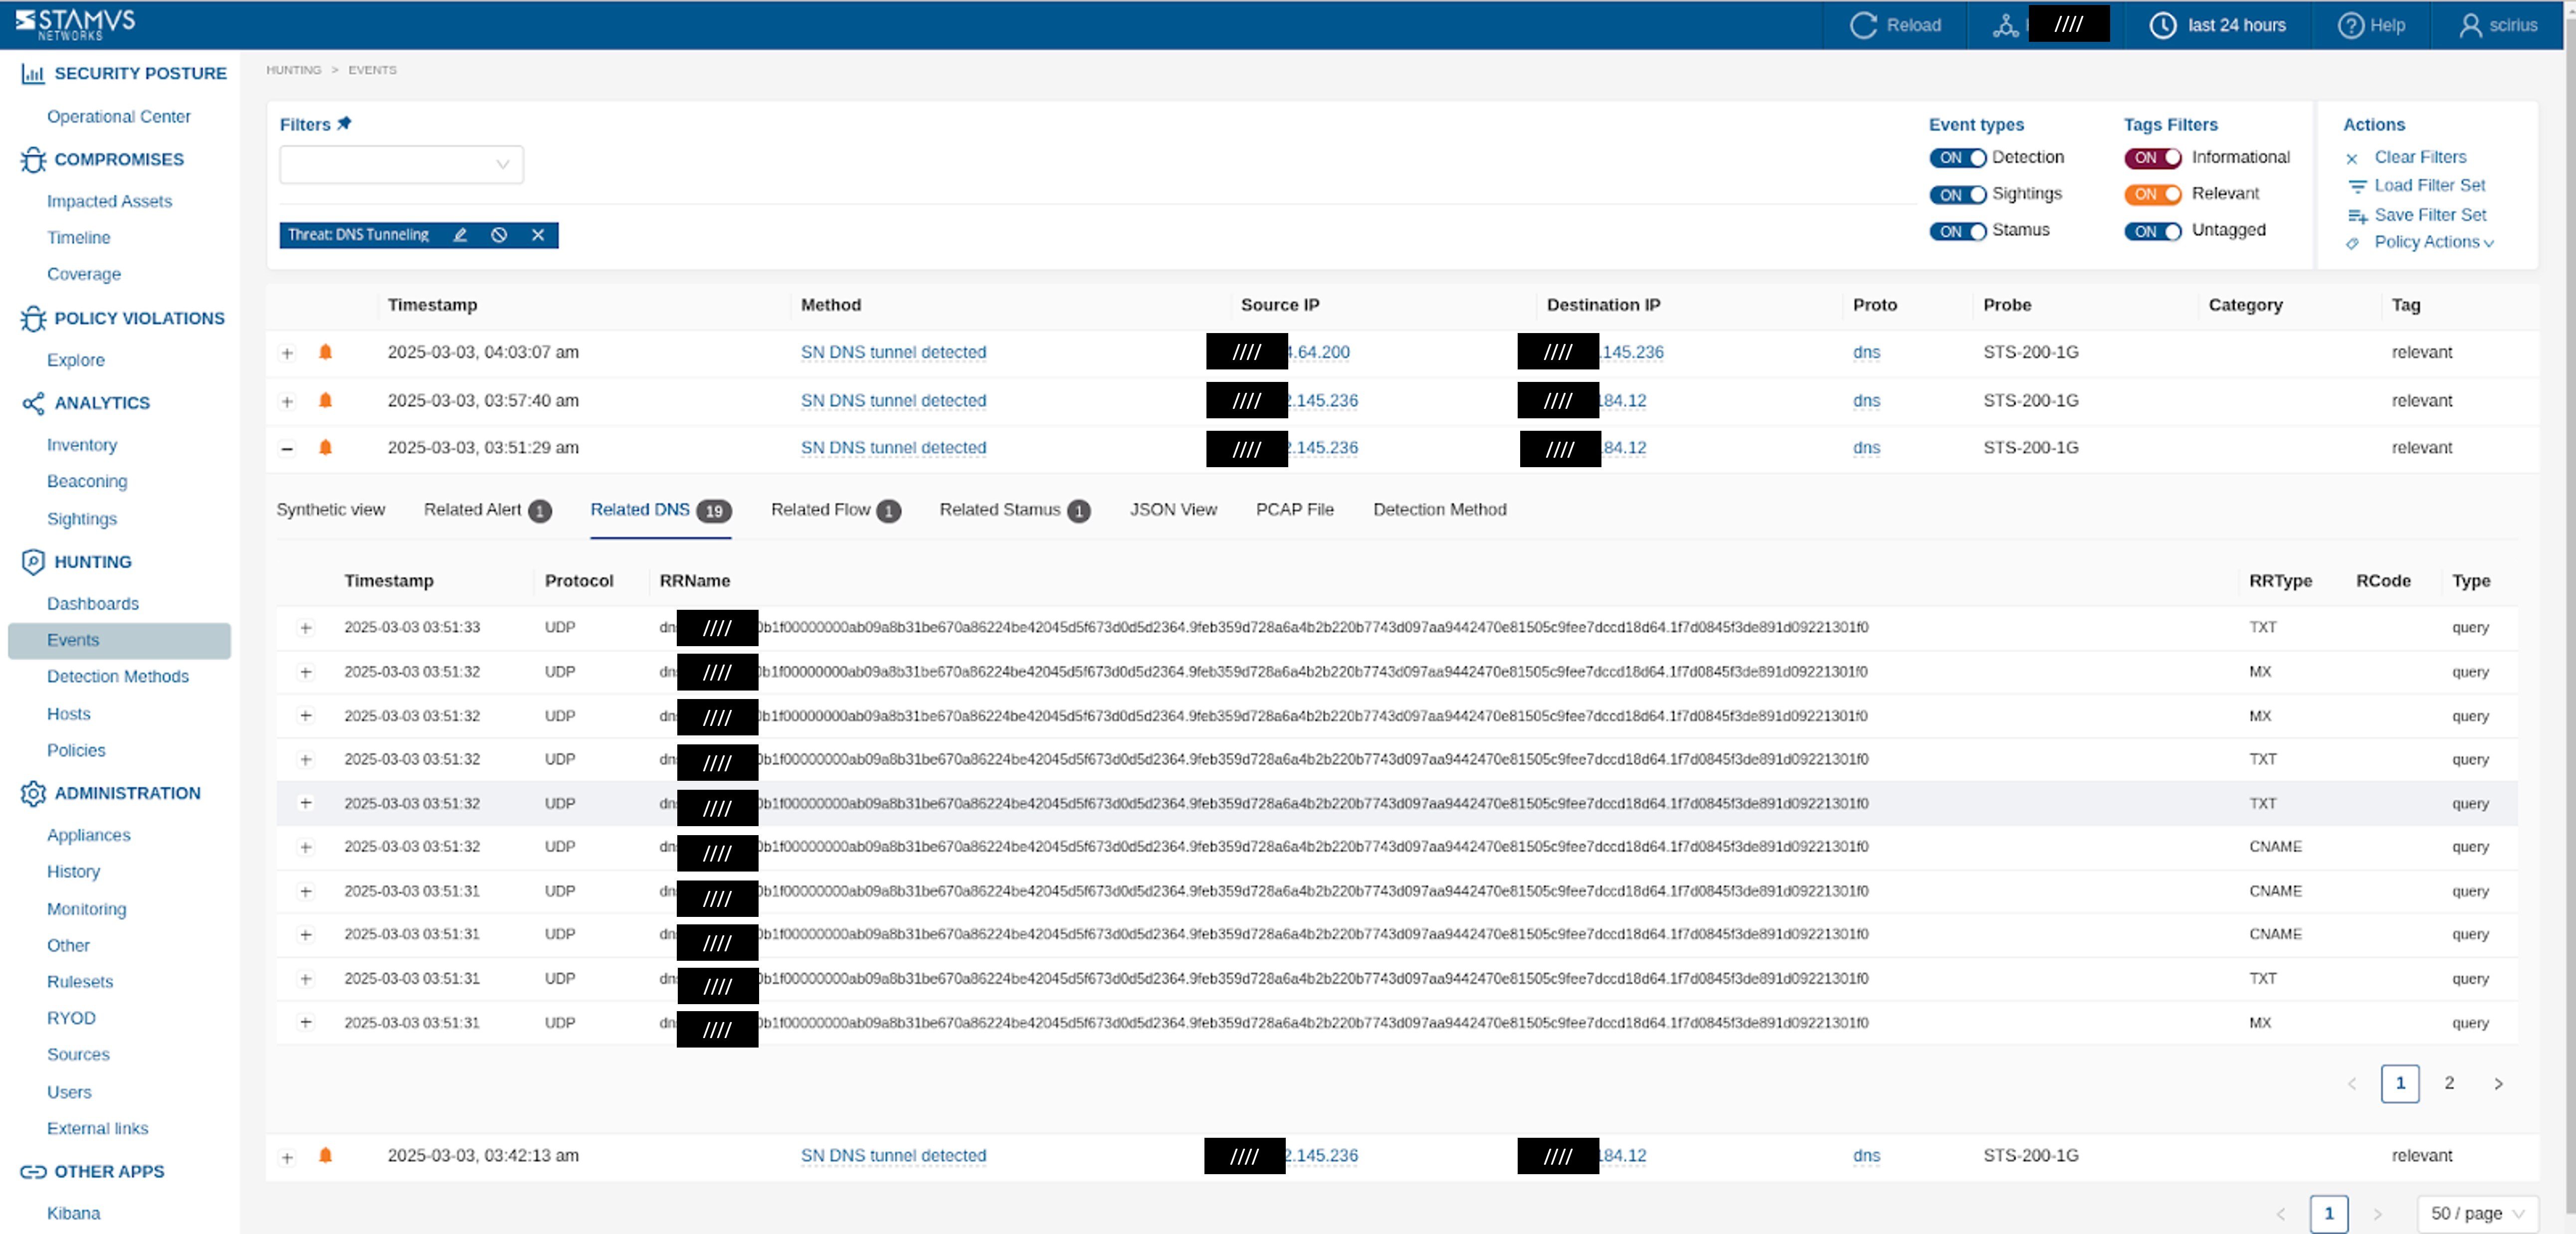Open the PCAP File tab
This screenshot has width=2576, height=1234.
pos(1294,509)
